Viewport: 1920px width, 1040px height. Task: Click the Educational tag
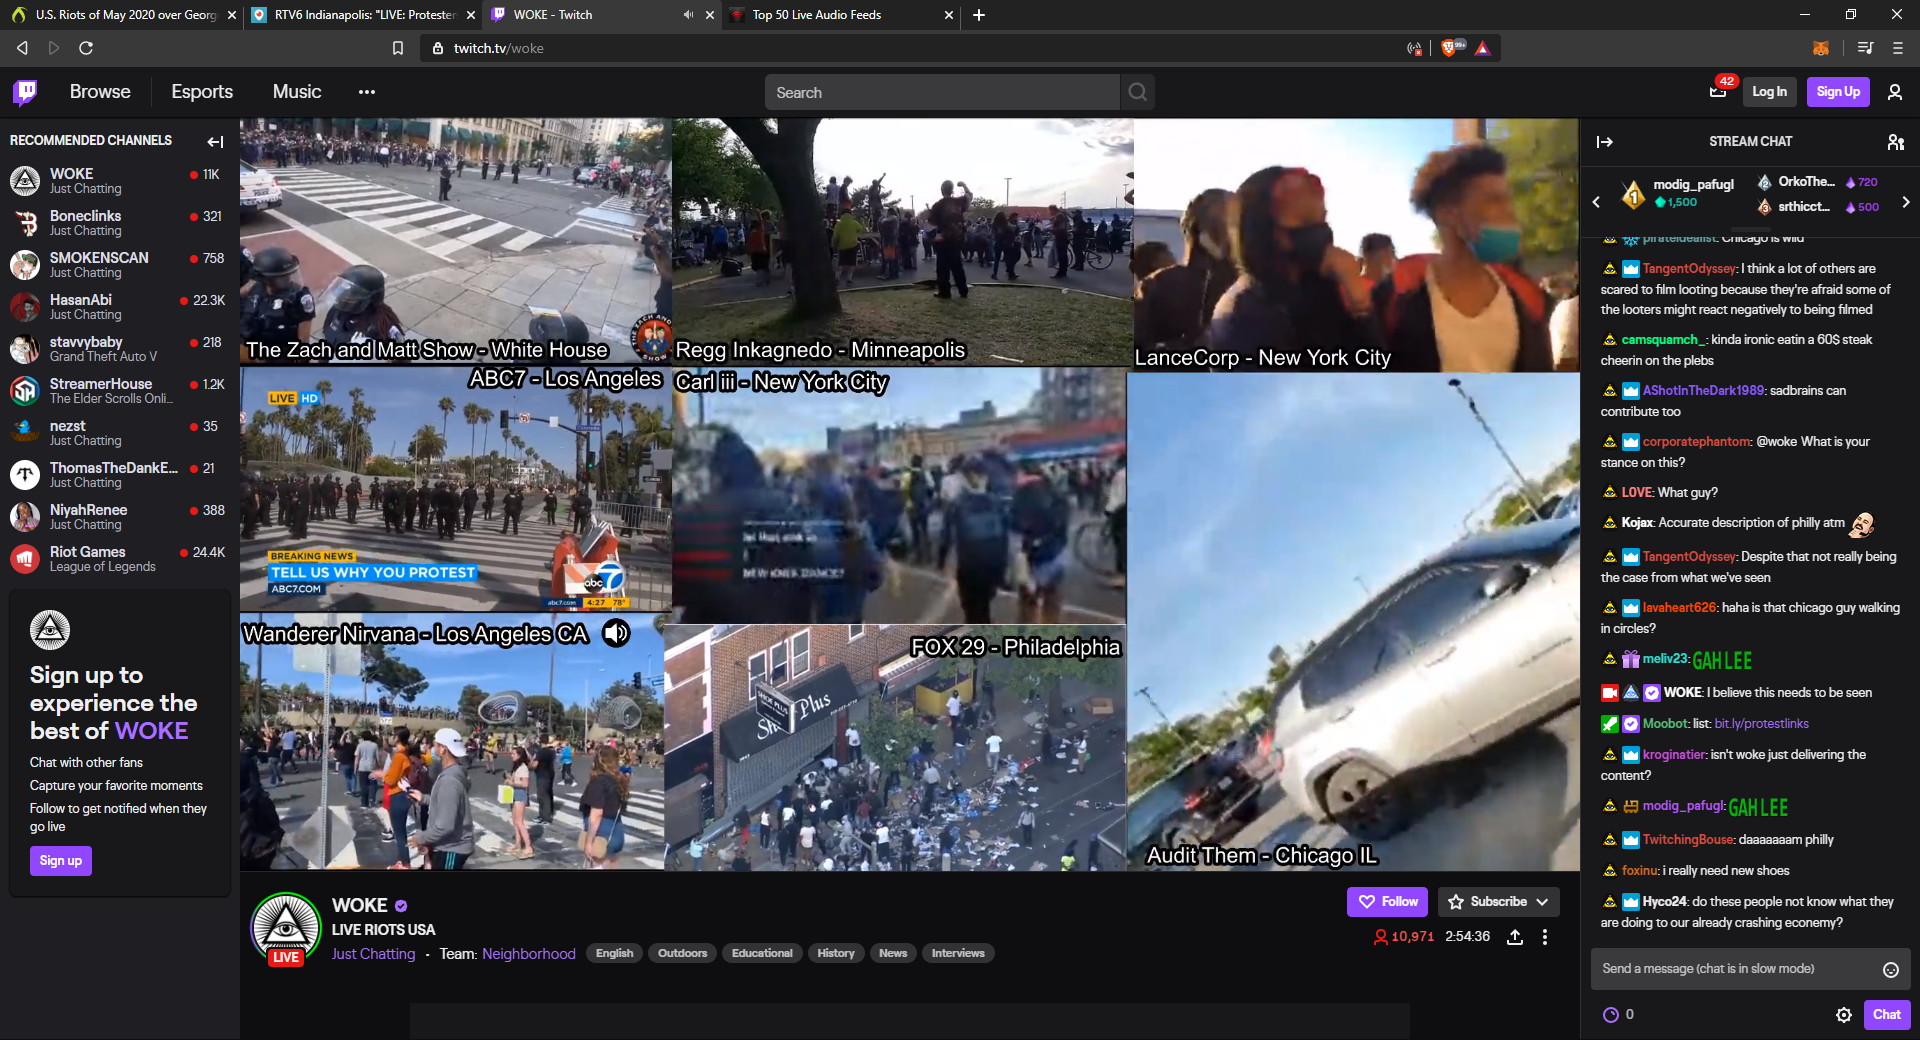(x=762, y=954)
